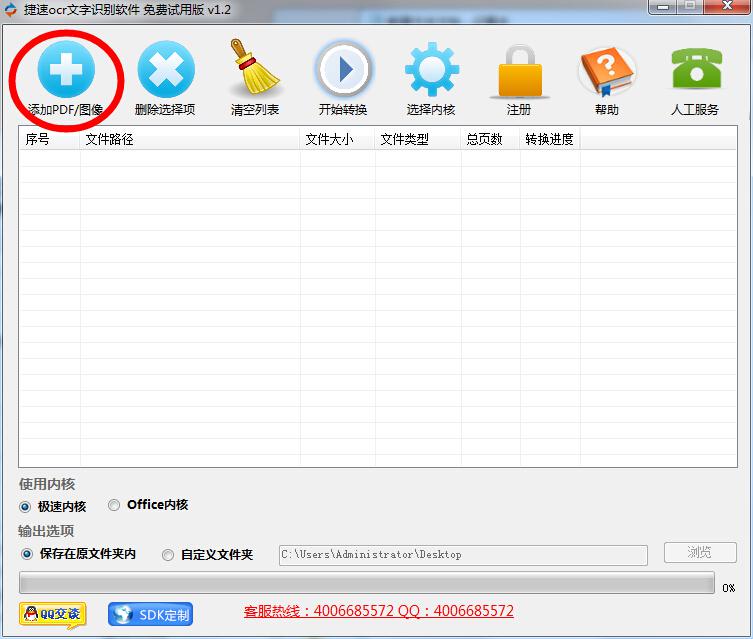Viewport: 753px width, 639px height.
Task: Open 帮助 help book icon
Action: point(607,70)
